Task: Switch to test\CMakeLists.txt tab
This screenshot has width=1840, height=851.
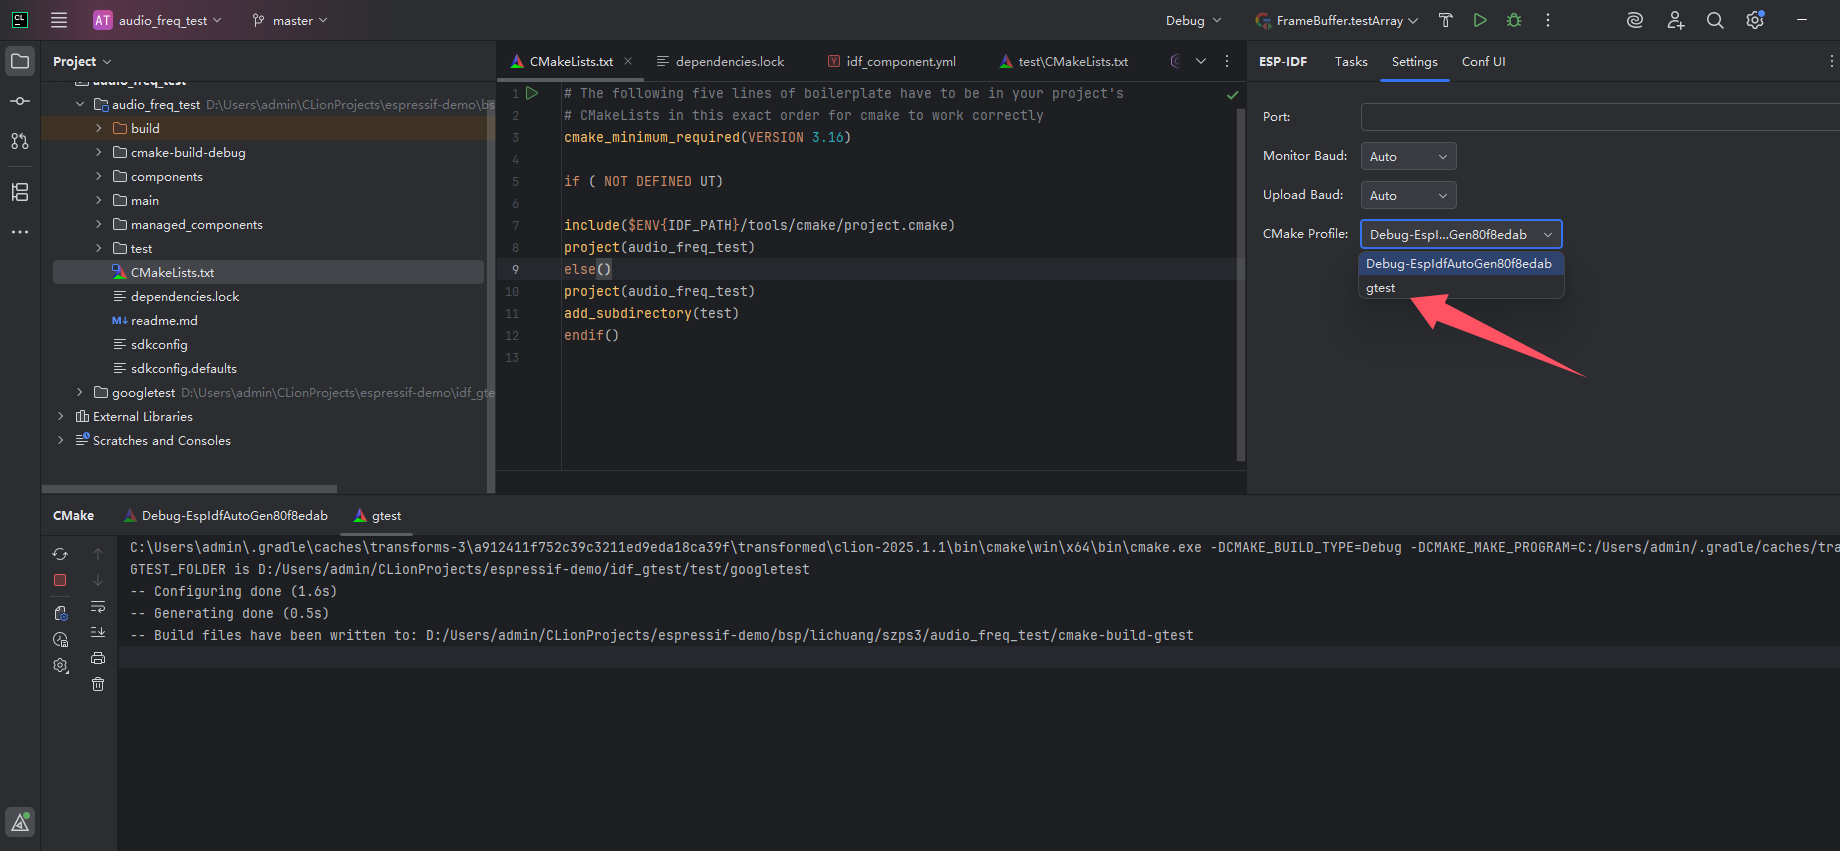Action: [x=1064, y=61]
